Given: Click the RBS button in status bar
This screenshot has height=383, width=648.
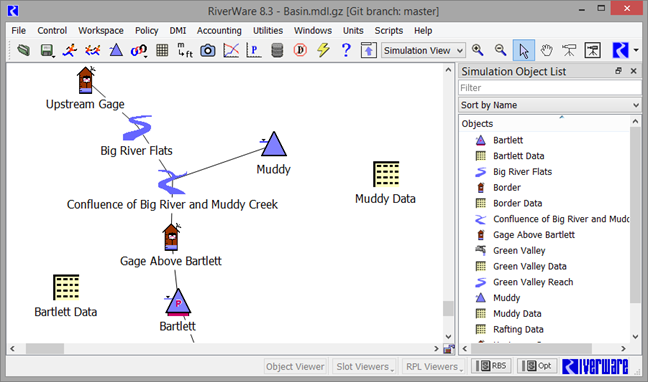Looking at the screenshot, I should click(x=491, y=366).
